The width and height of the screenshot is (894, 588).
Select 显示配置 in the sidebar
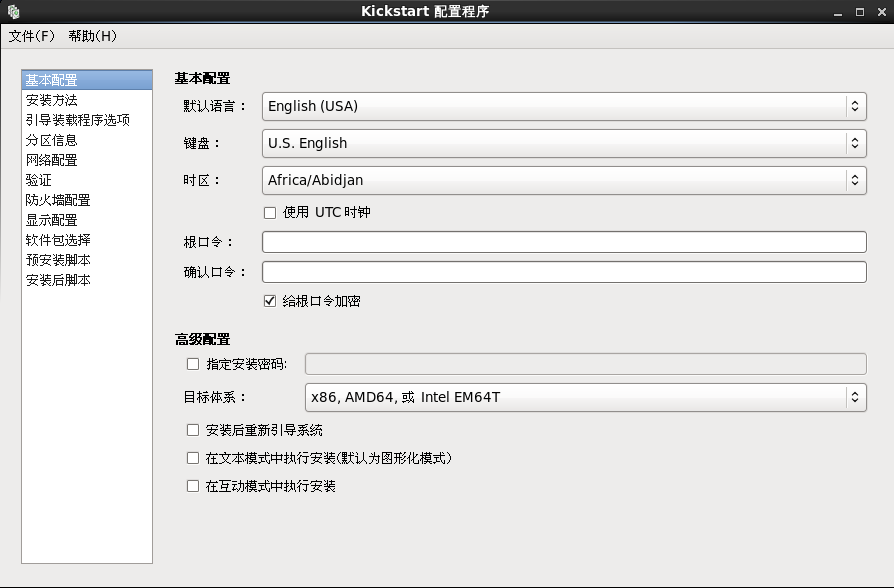87,220
